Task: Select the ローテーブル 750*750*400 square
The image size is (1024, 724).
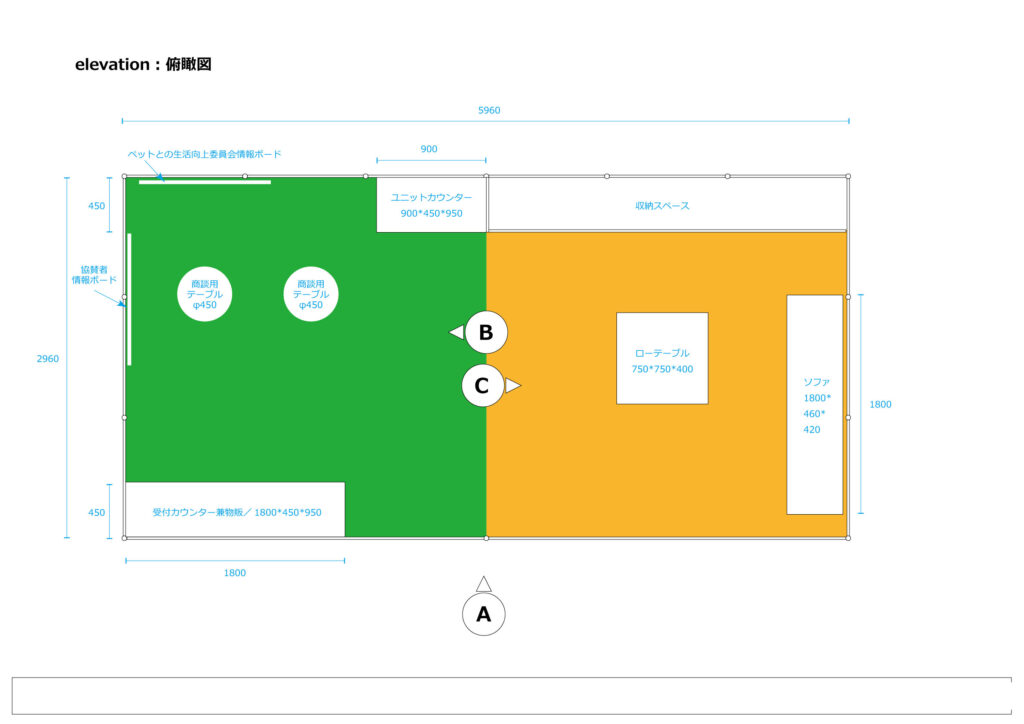Action: click(662, 358)
